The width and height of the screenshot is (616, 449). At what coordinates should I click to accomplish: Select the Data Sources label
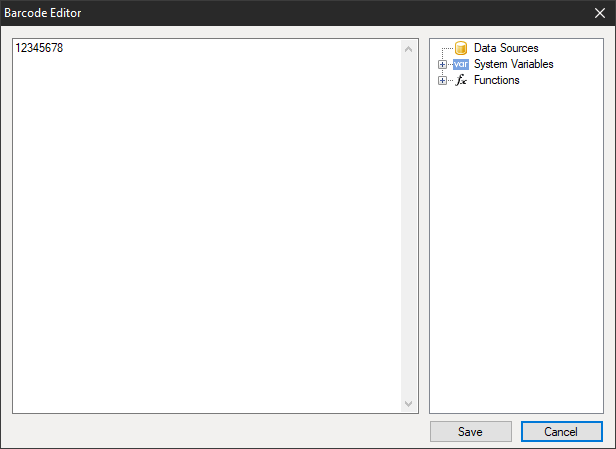[505, 48]
